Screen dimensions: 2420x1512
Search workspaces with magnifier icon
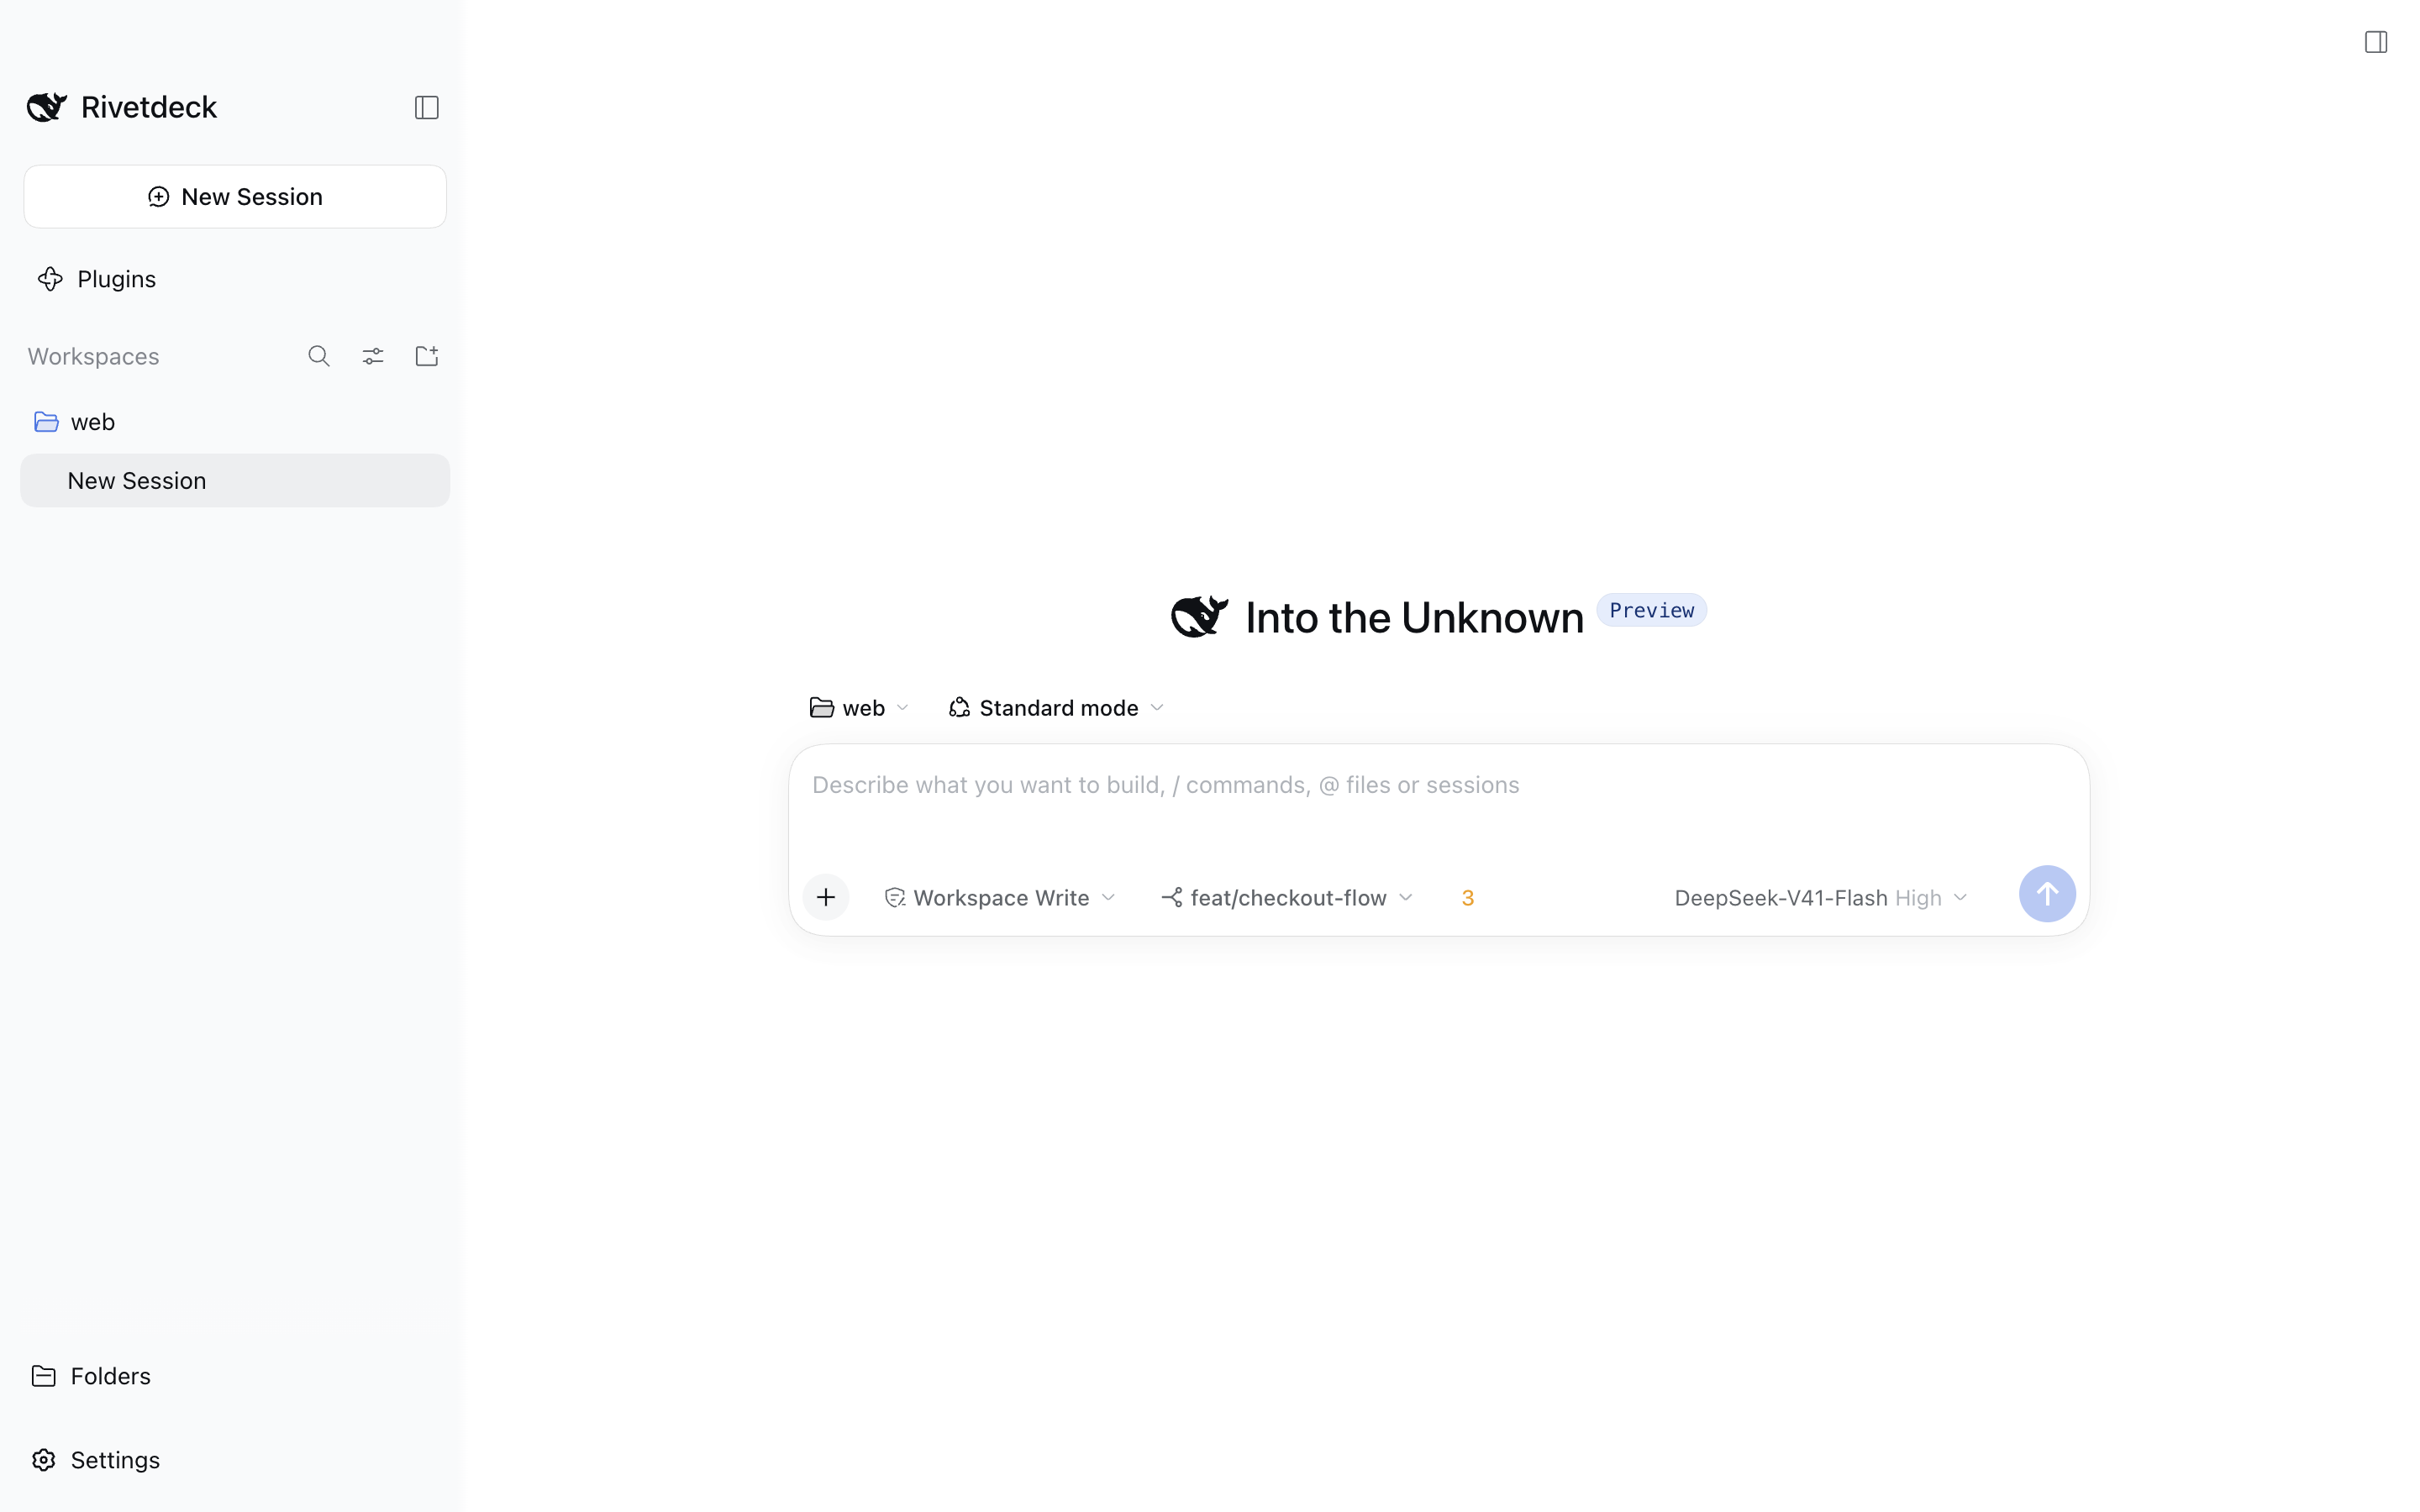pyautogui.click(x=319, y=356)
